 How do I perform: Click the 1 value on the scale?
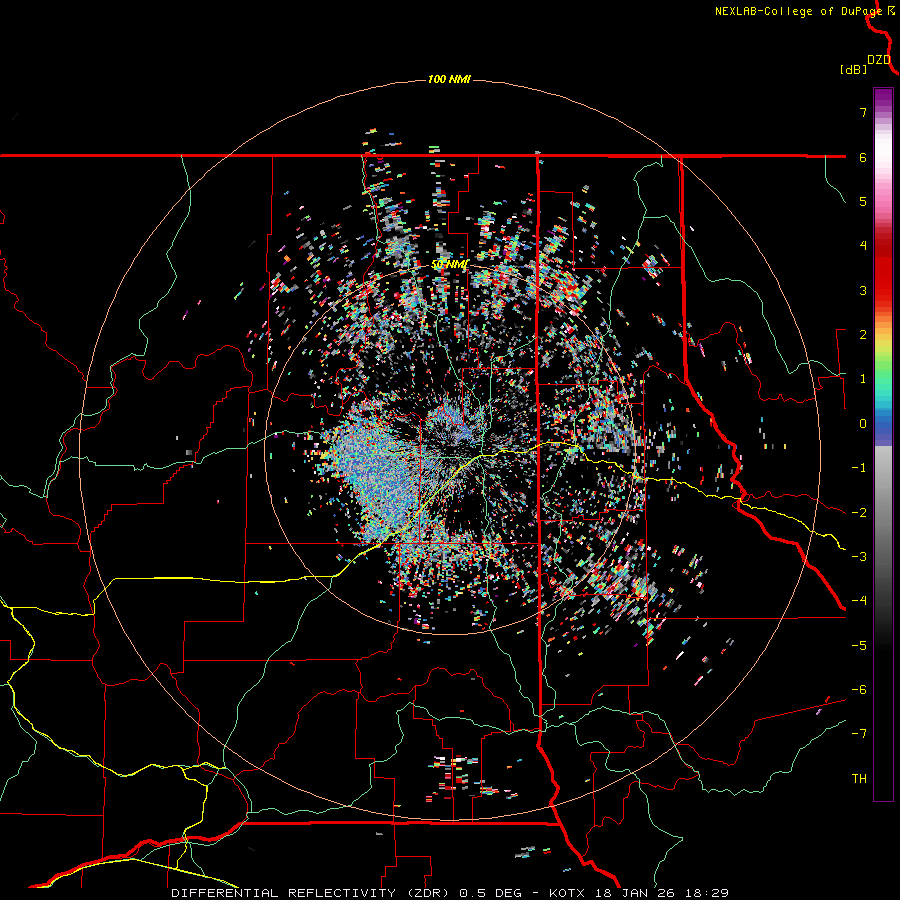point(863,379)
